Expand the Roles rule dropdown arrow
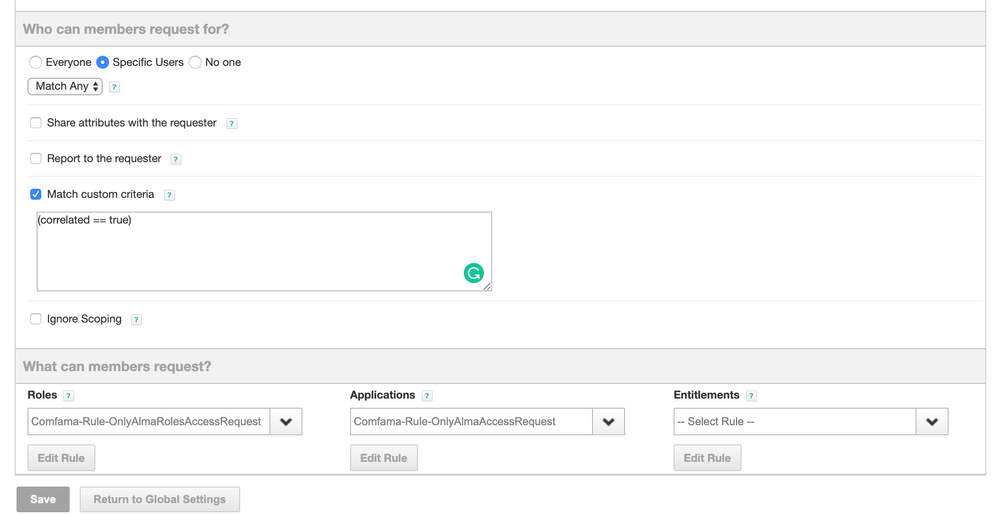 pyautogui.click(x=286, y=422)
